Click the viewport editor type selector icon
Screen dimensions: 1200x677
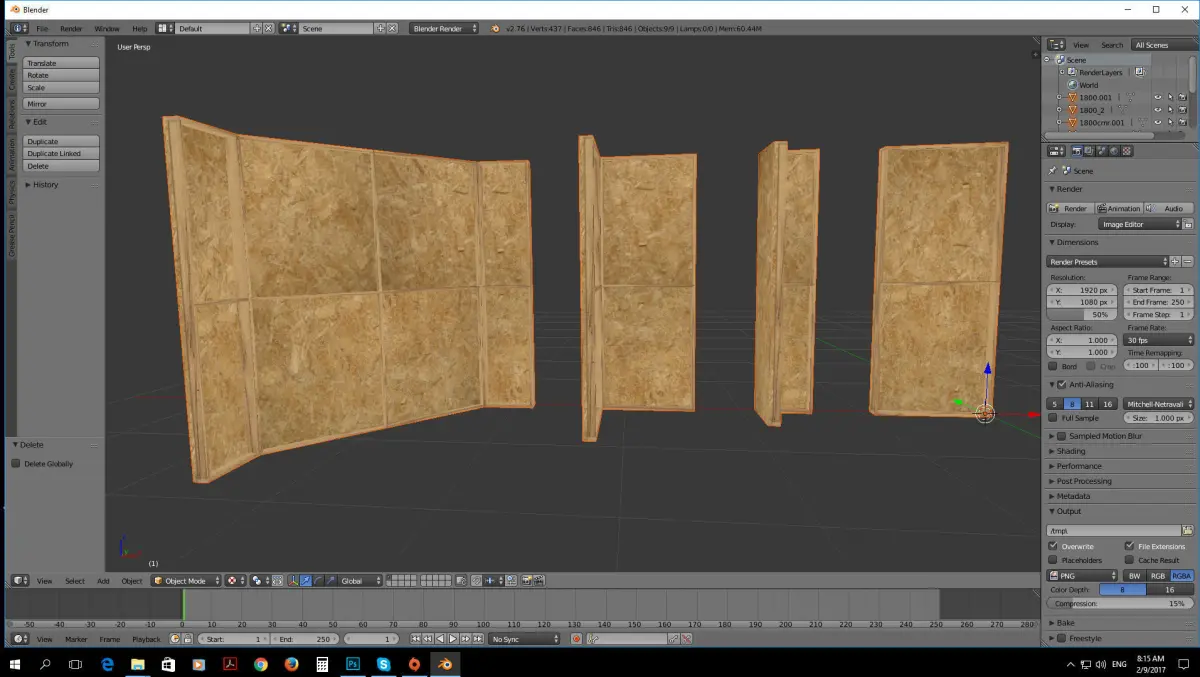pos(20,580)
